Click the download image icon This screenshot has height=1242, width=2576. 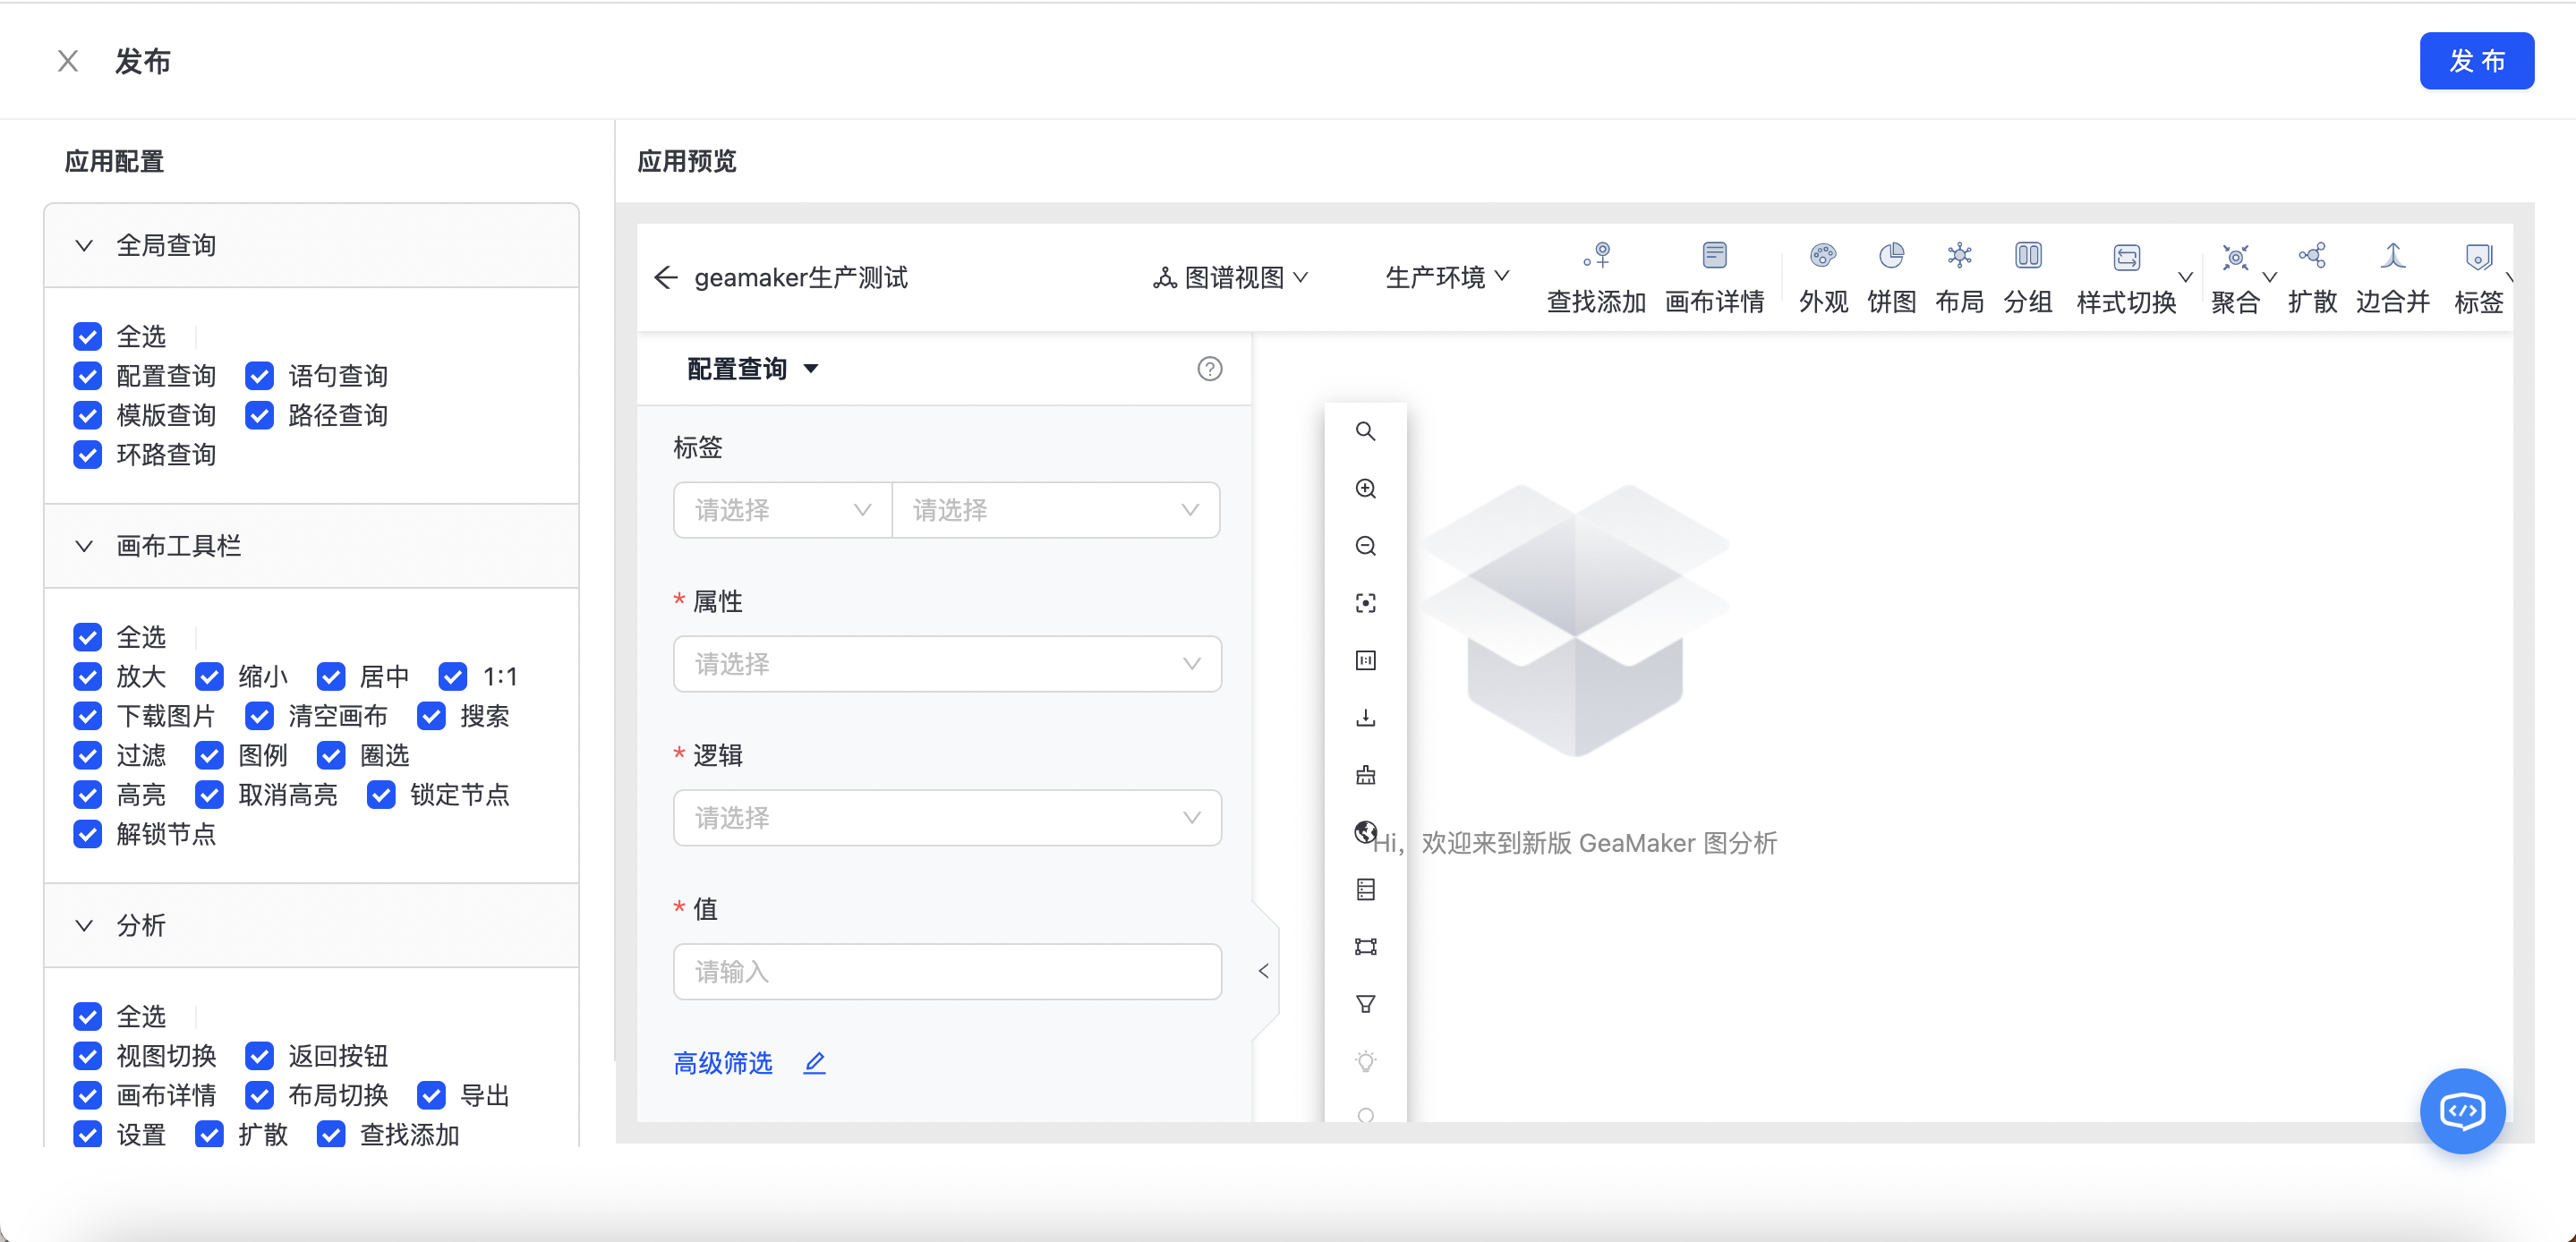tap(1365, 717)
